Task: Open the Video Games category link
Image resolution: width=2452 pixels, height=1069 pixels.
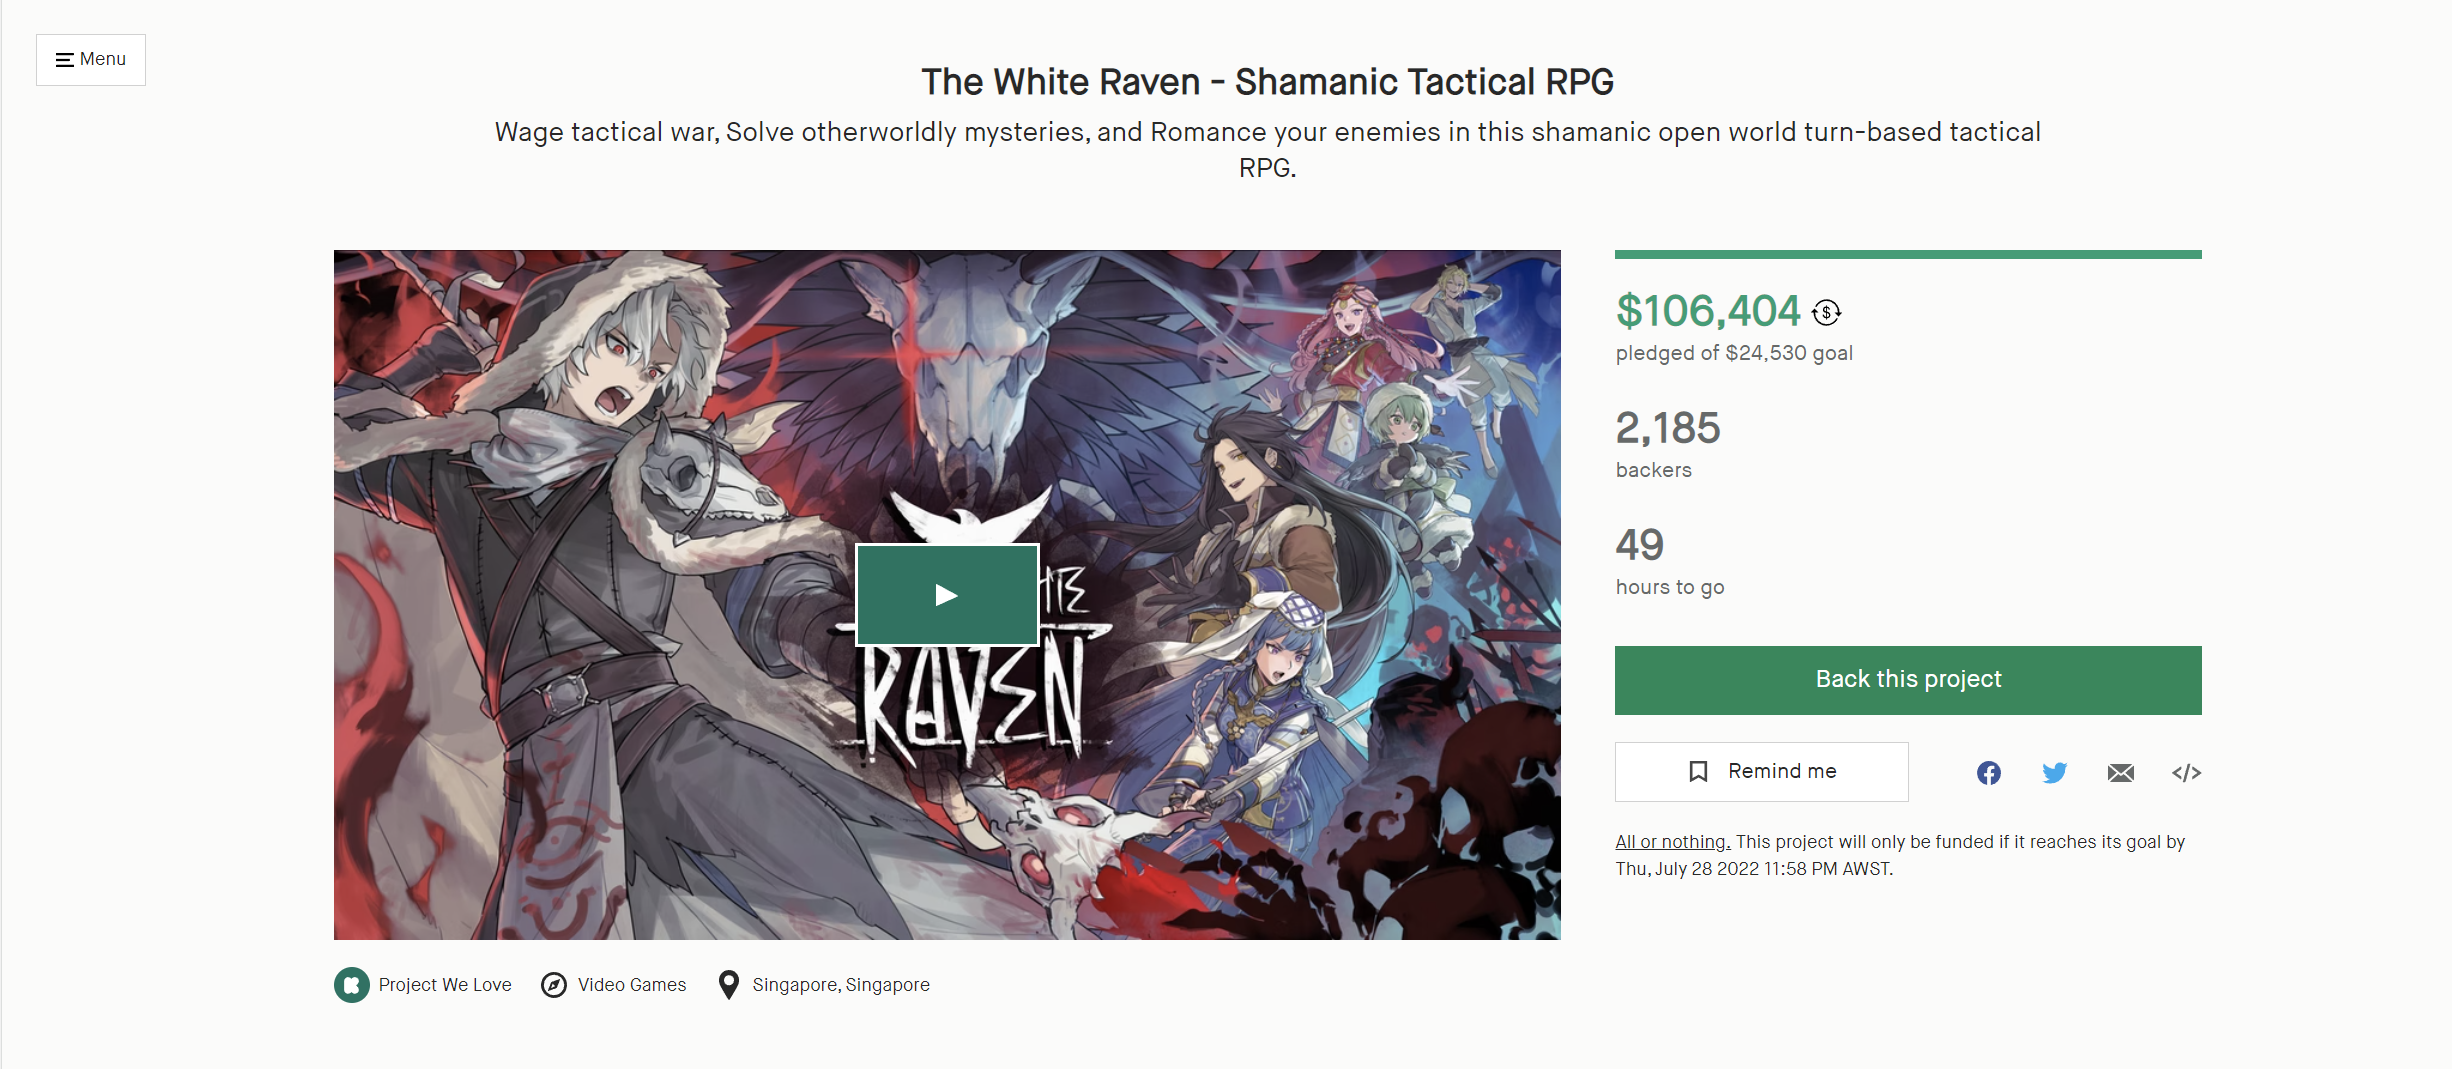Action: click(632, 985)
